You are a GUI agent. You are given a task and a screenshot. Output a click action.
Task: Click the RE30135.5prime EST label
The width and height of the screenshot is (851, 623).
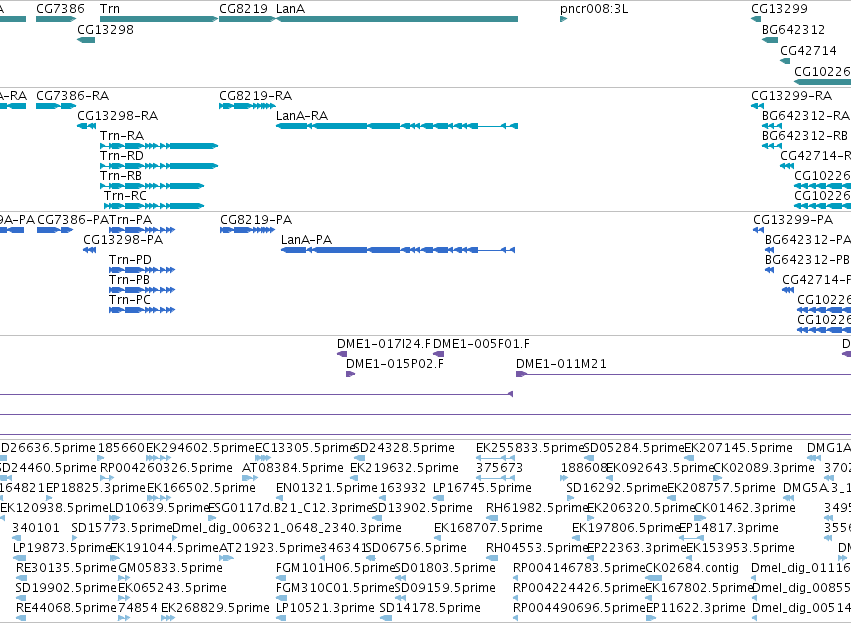[x=66, y=569]
